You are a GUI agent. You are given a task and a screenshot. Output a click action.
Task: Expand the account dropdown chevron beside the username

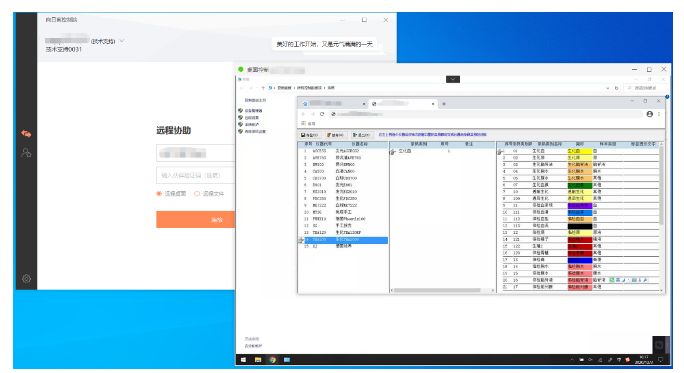122,41
